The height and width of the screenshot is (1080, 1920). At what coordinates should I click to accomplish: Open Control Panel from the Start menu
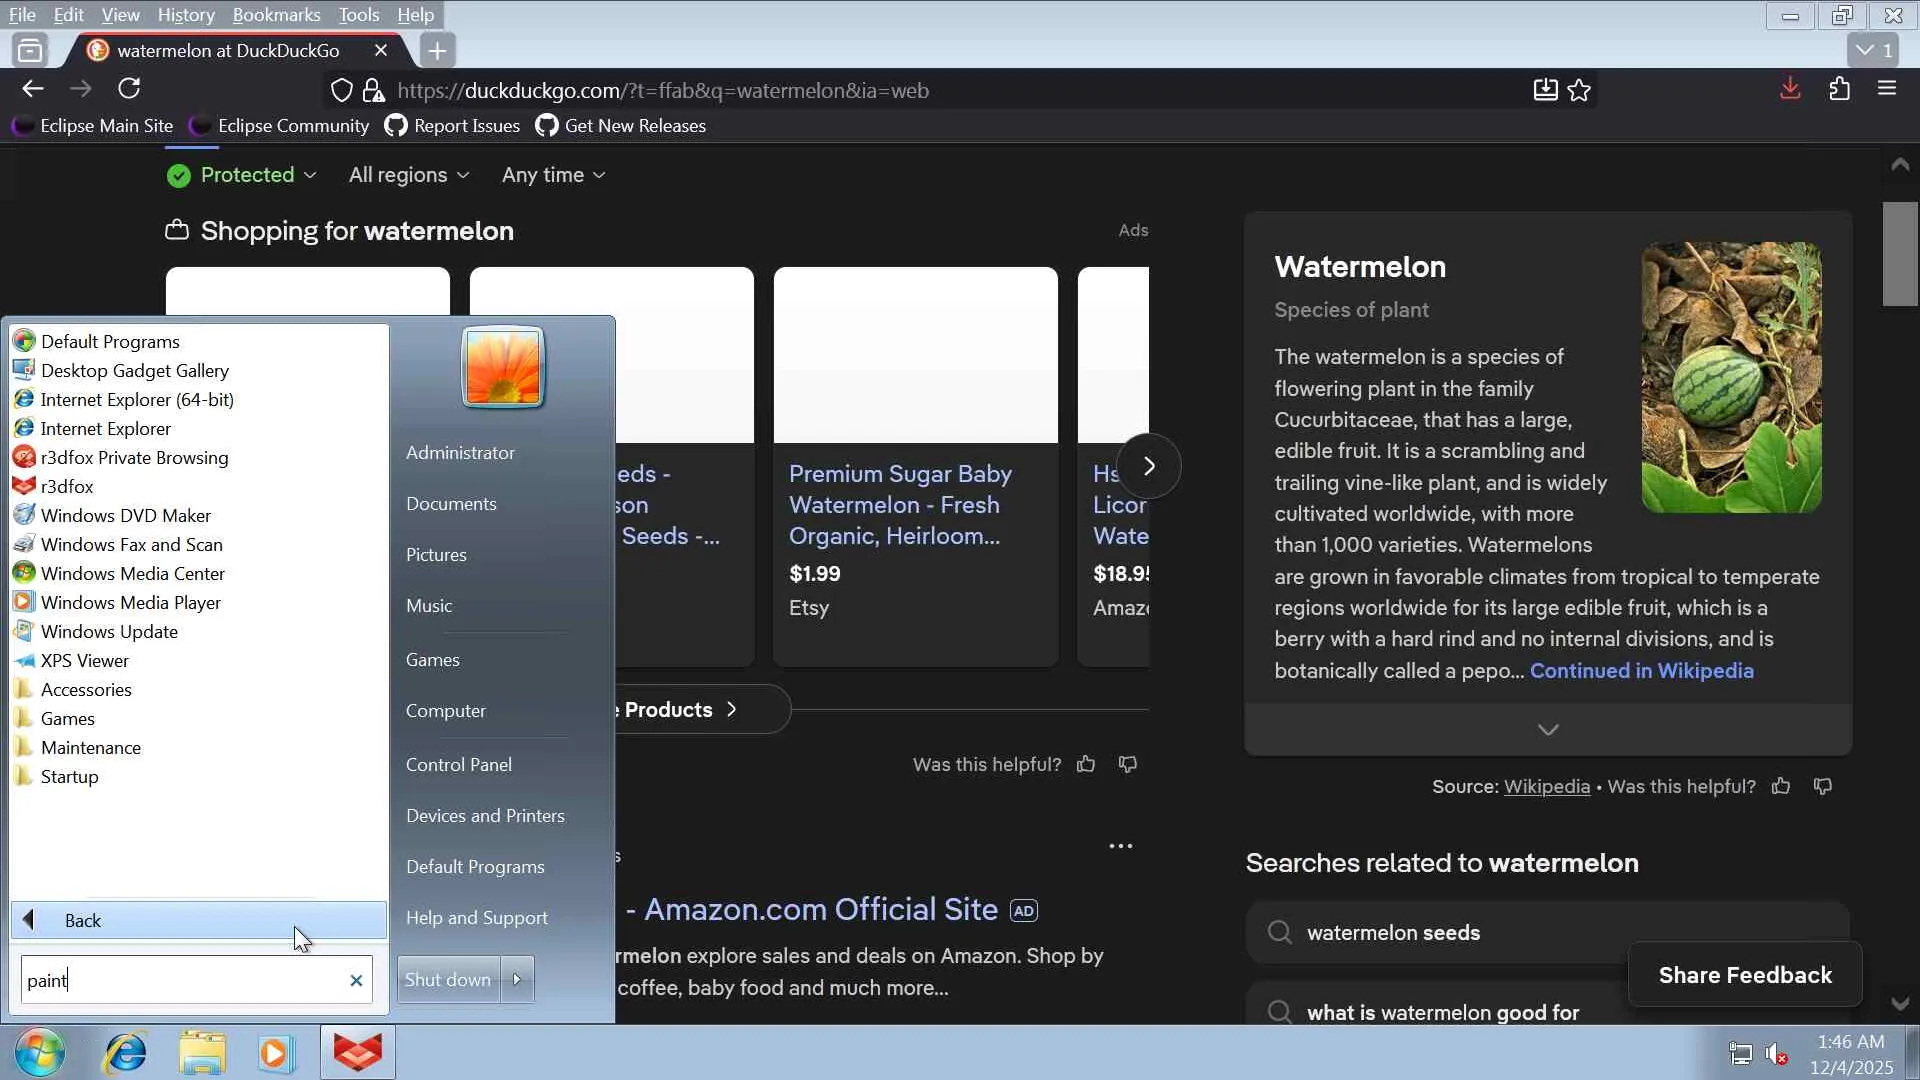(458, 764)
